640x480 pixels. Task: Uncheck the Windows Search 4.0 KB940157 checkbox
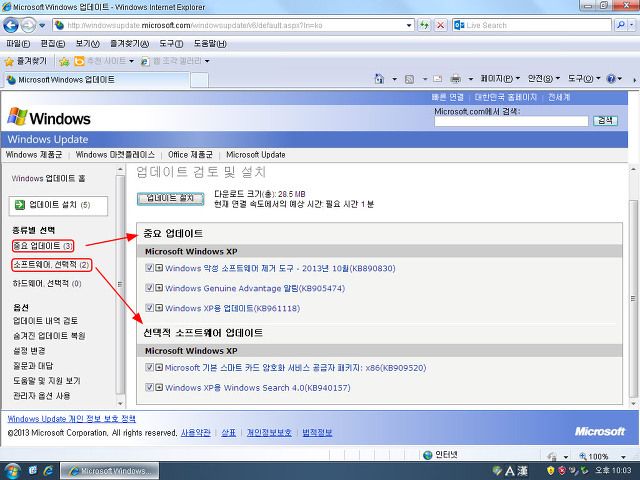tap(149, 387)
